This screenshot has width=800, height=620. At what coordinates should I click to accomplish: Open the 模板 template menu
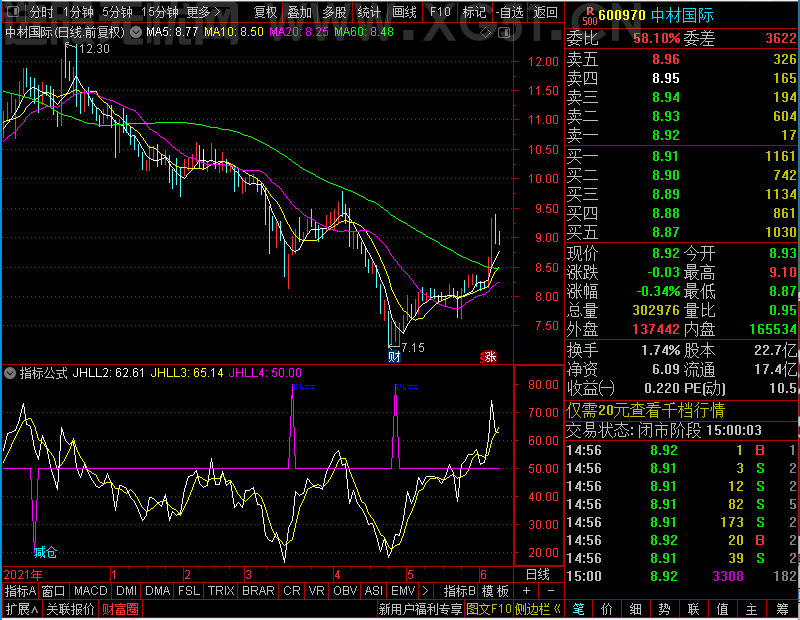(x=495, y=591)
